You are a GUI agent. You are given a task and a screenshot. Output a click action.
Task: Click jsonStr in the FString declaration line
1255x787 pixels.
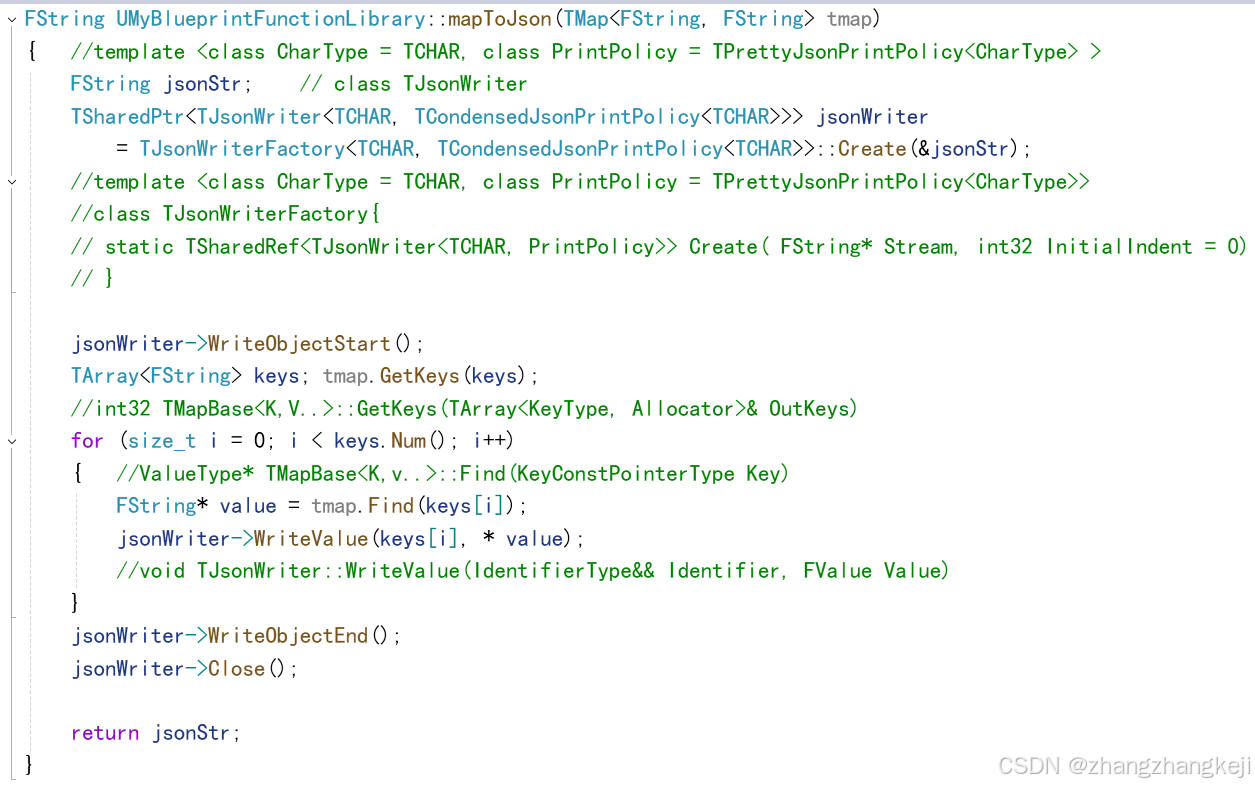pyautogui.click(x=202, y=84)
